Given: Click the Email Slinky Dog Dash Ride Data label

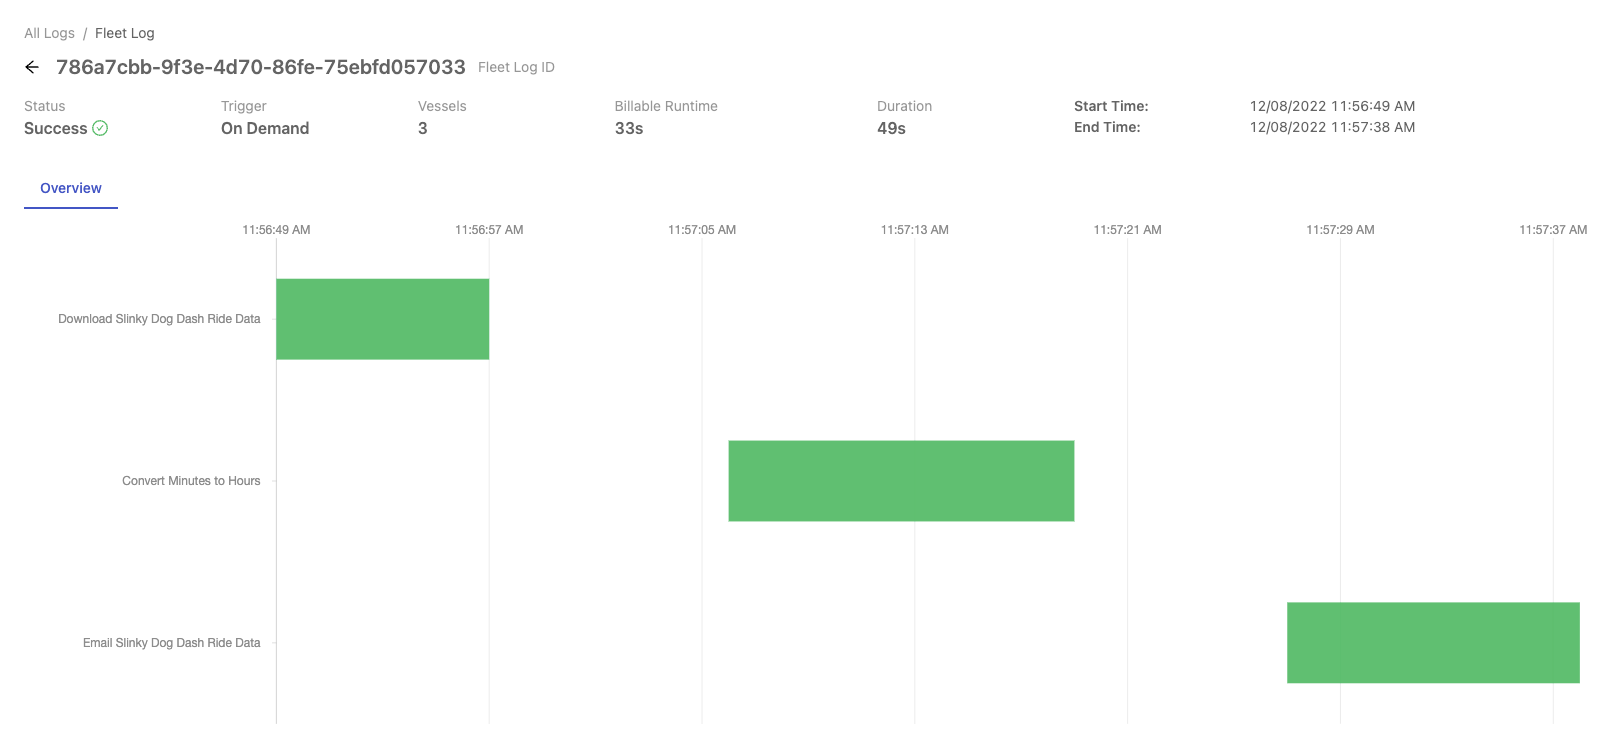Looking at the screenshot, I should (x=171, y=643).
